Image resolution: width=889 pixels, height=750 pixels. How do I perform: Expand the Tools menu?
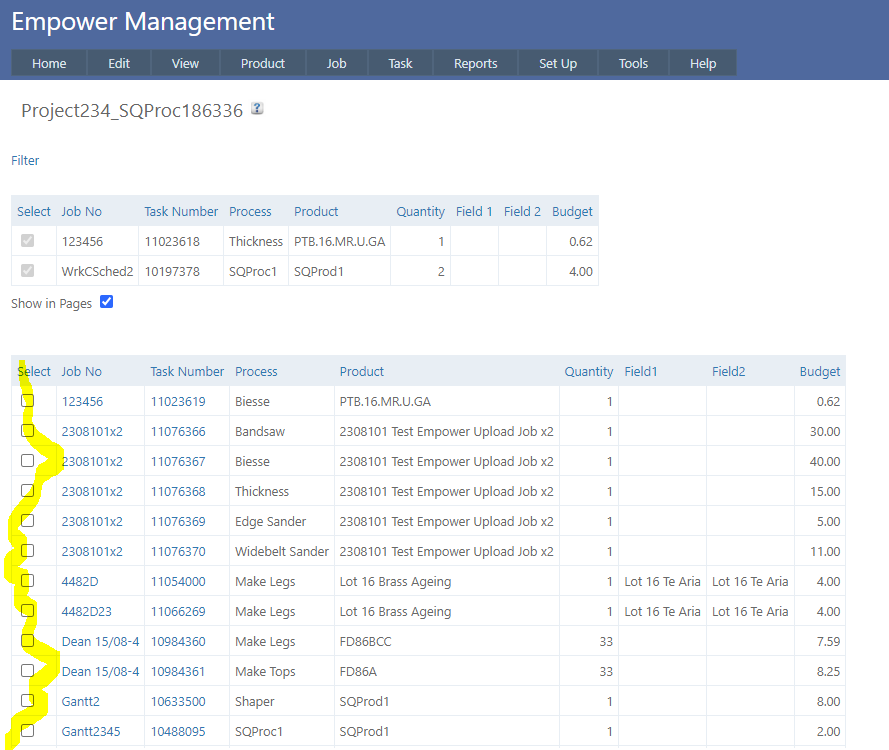point(633,63)
